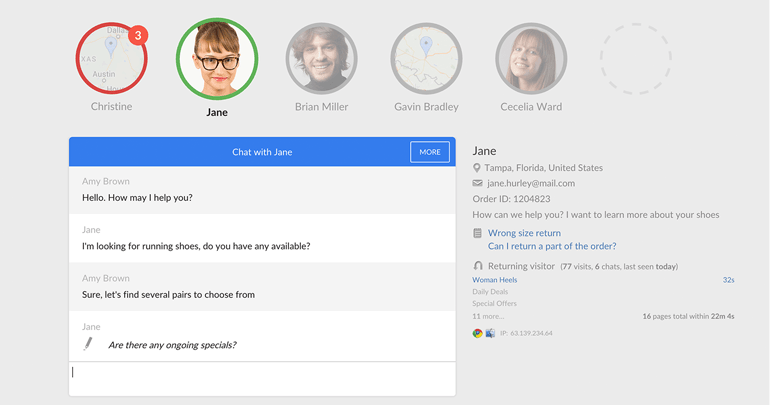Viewport: 770px width, 405px height.
Task: Click the Cecelia Ward name label
Action: coord(531,107)
